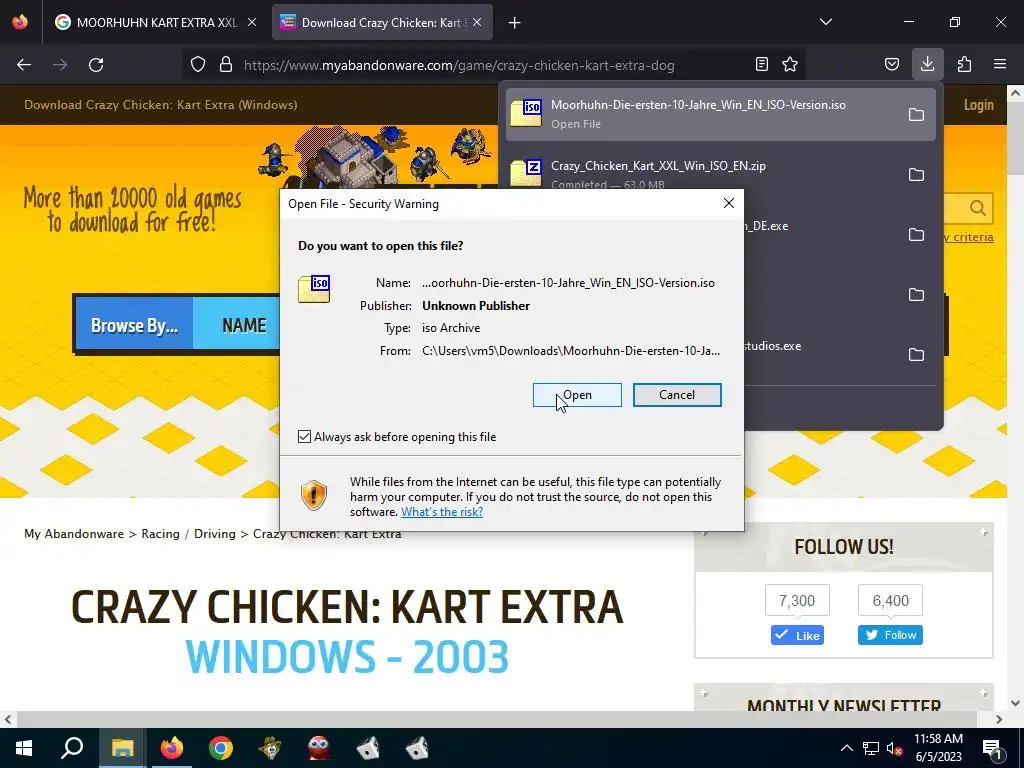Click the tracking protection shield icon

click(198, 65)
